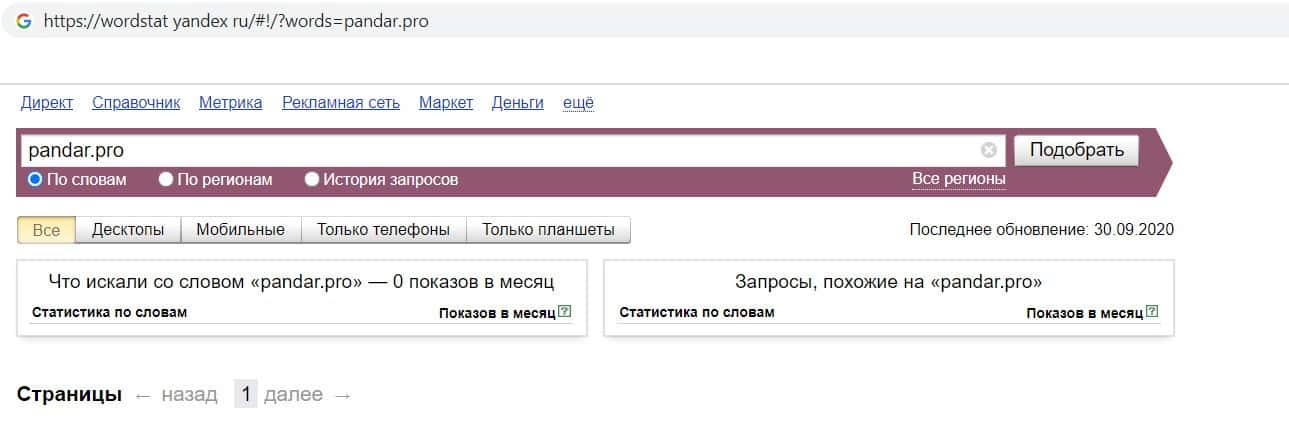1289x444 pixels.
Task: Switch to the "Мобильные" tab
Action: [240, 230]
